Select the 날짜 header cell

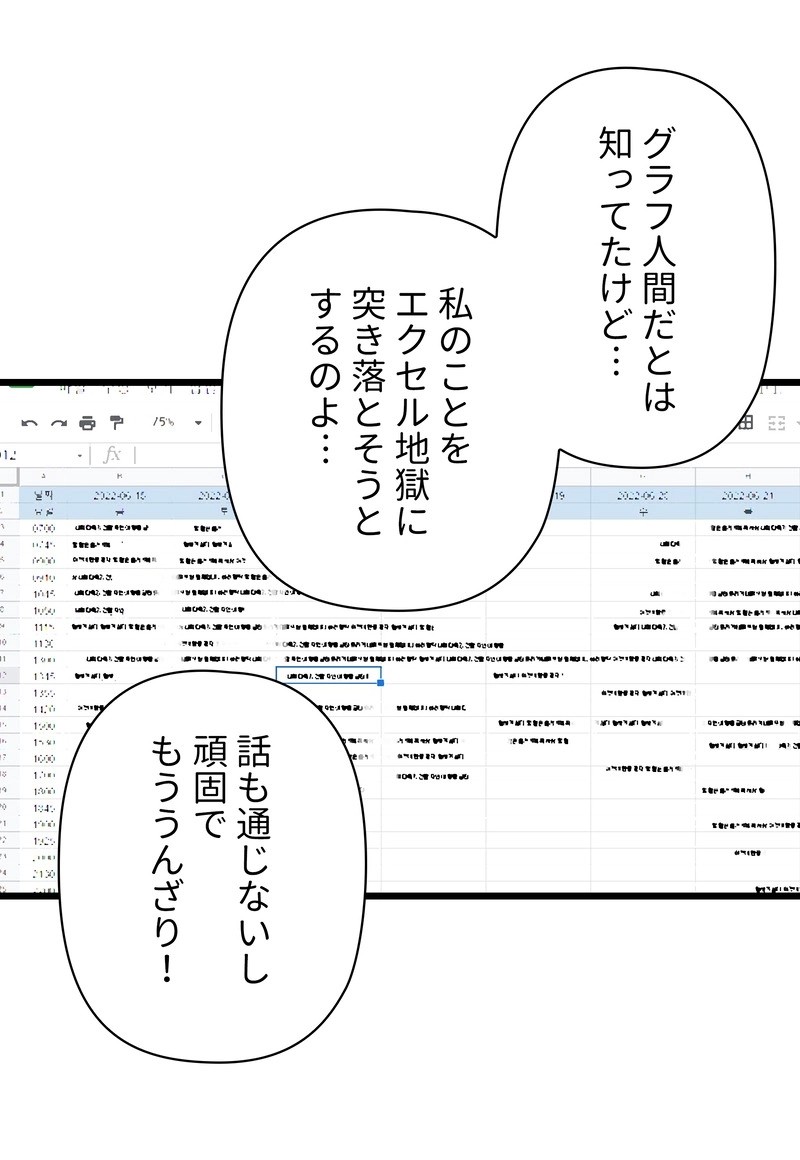(x=43, y=495)
